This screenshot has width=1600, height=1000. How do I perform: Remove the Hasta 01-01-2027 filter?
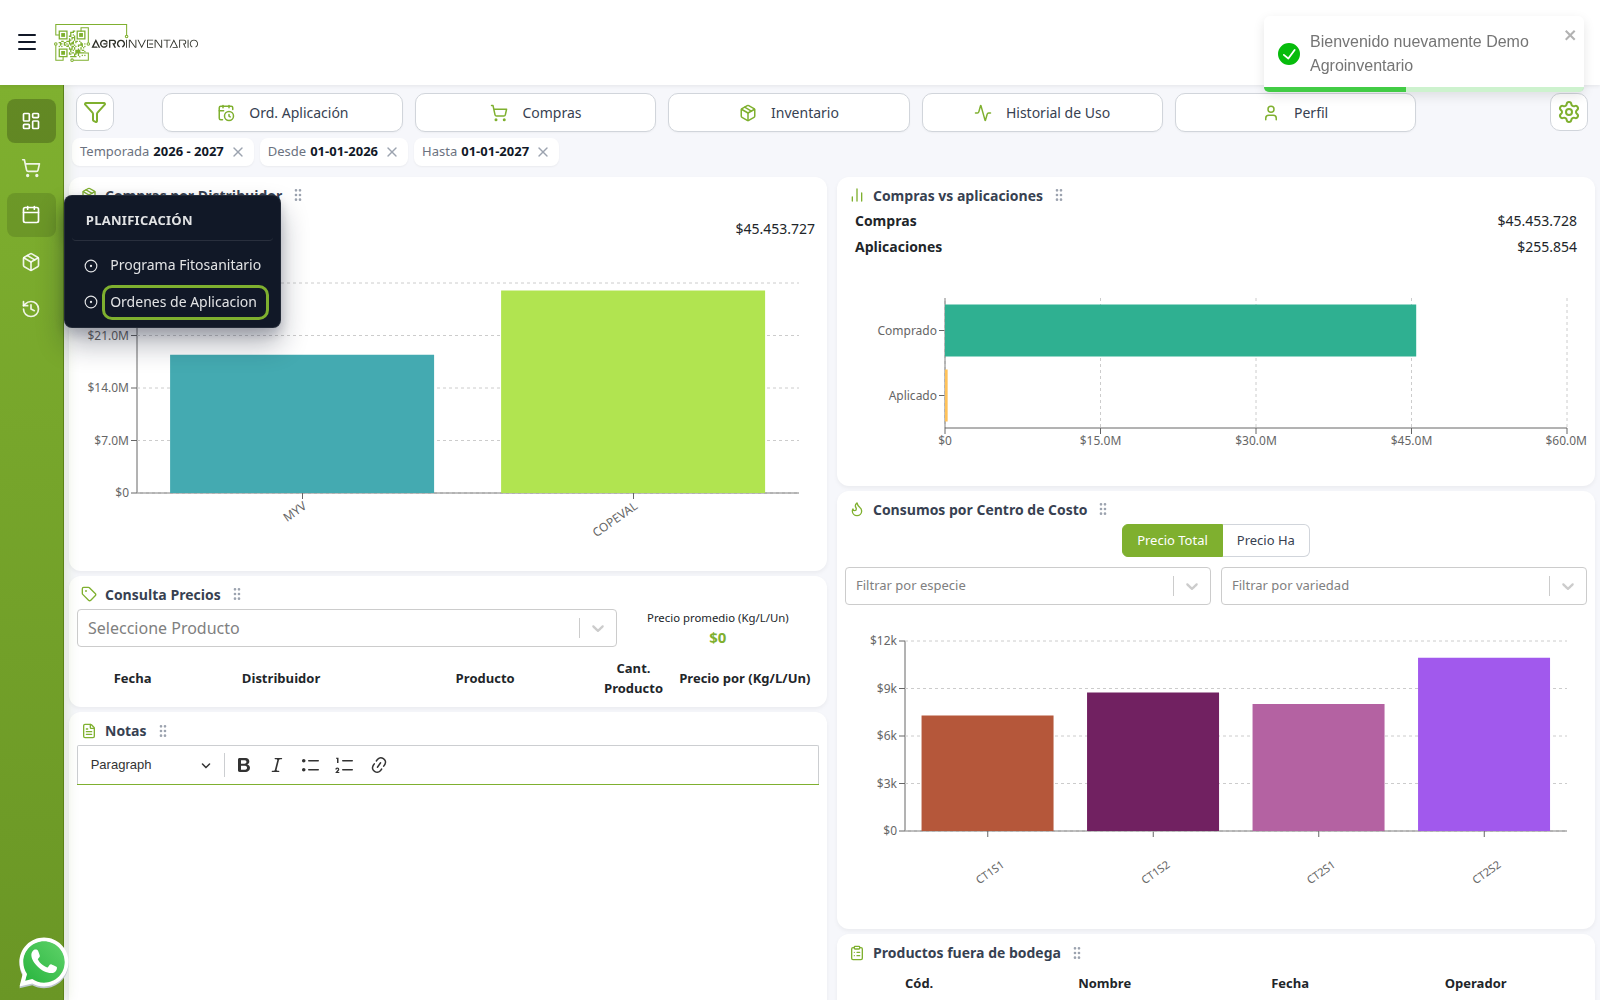tap(543, 152)
